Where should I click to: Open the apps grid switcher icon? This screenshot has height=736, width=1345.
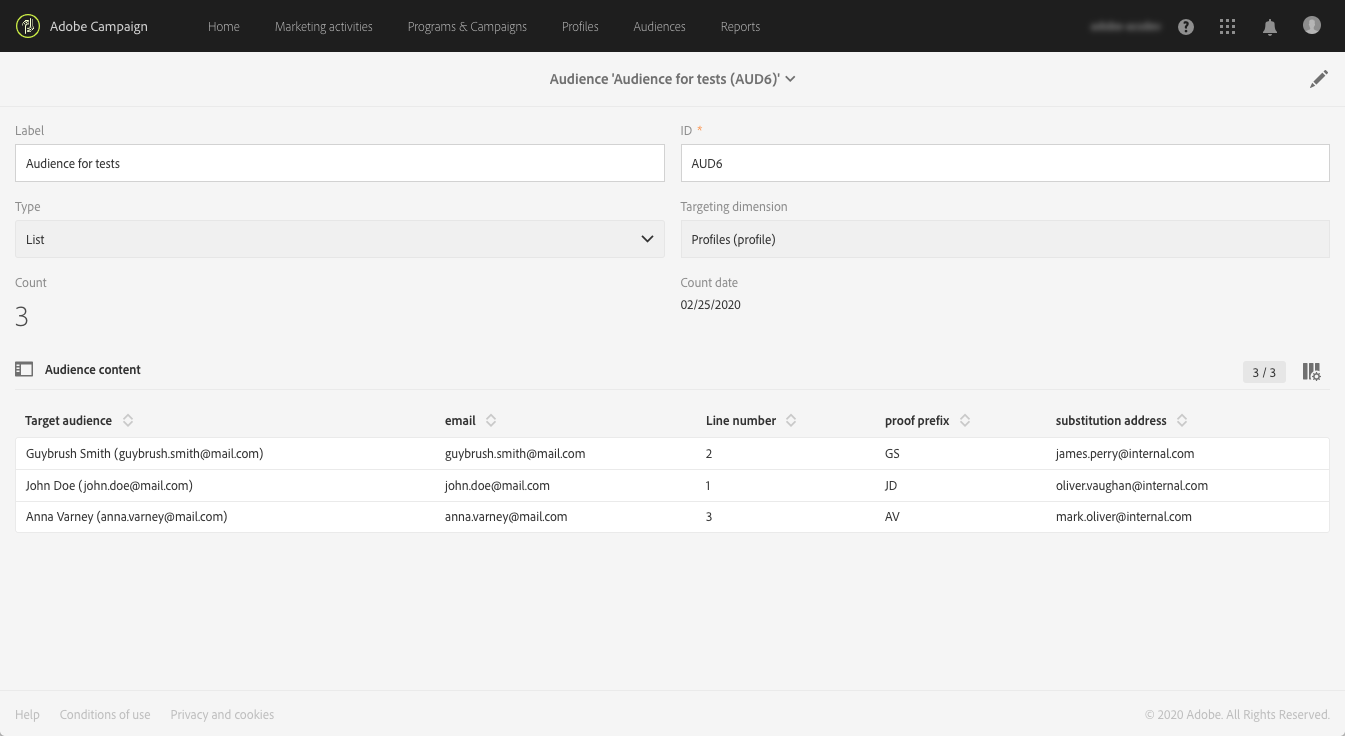pyautogui.click(x=1228, y=27)
